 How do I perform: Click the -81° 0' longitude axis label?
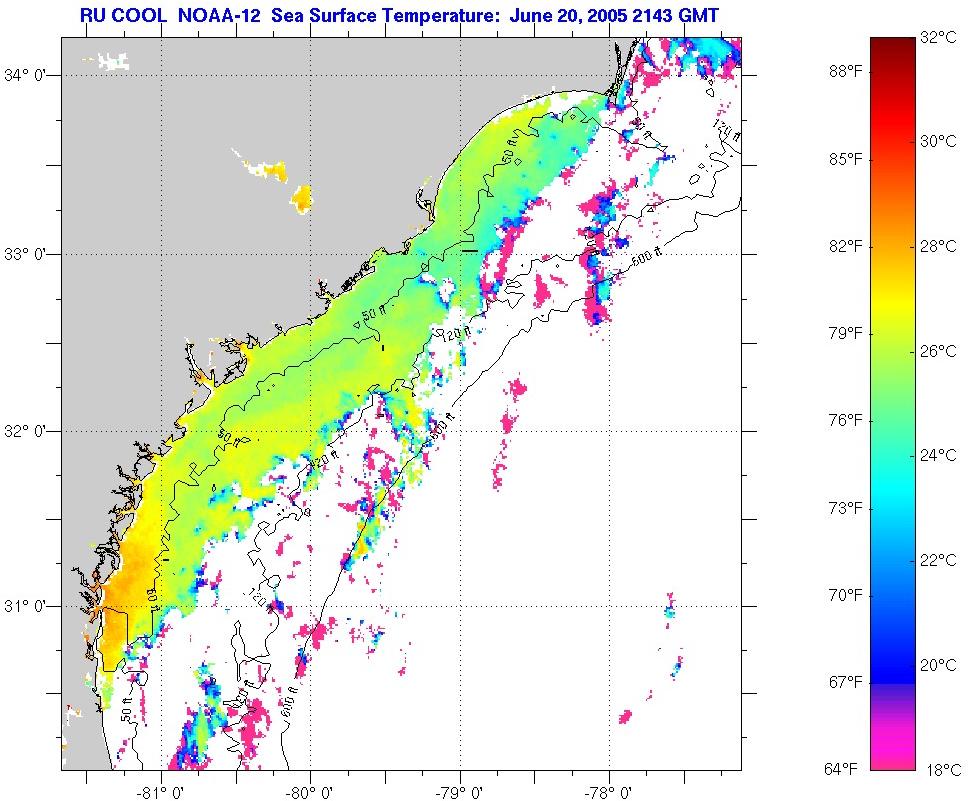(161, 792)
